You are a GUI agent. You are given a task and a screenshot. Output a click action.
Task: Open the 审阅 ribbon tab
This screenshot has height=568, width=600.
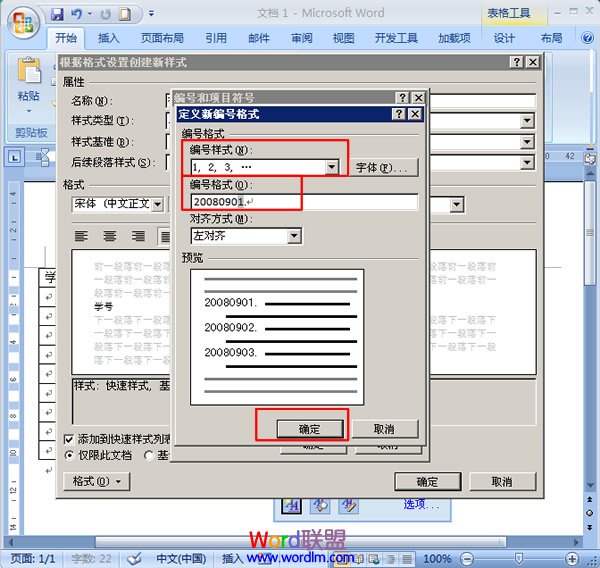[302, 38]
